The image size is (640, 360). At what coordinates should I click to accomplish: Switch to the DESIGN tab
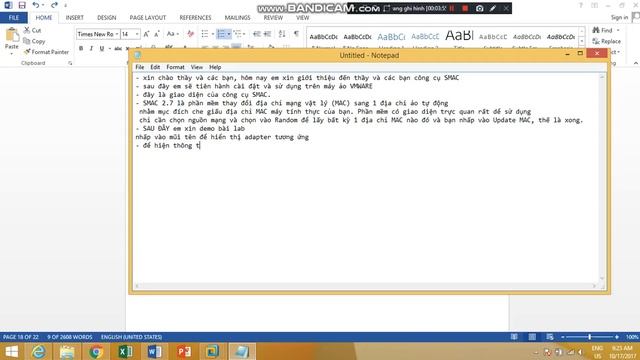[107, 18]
